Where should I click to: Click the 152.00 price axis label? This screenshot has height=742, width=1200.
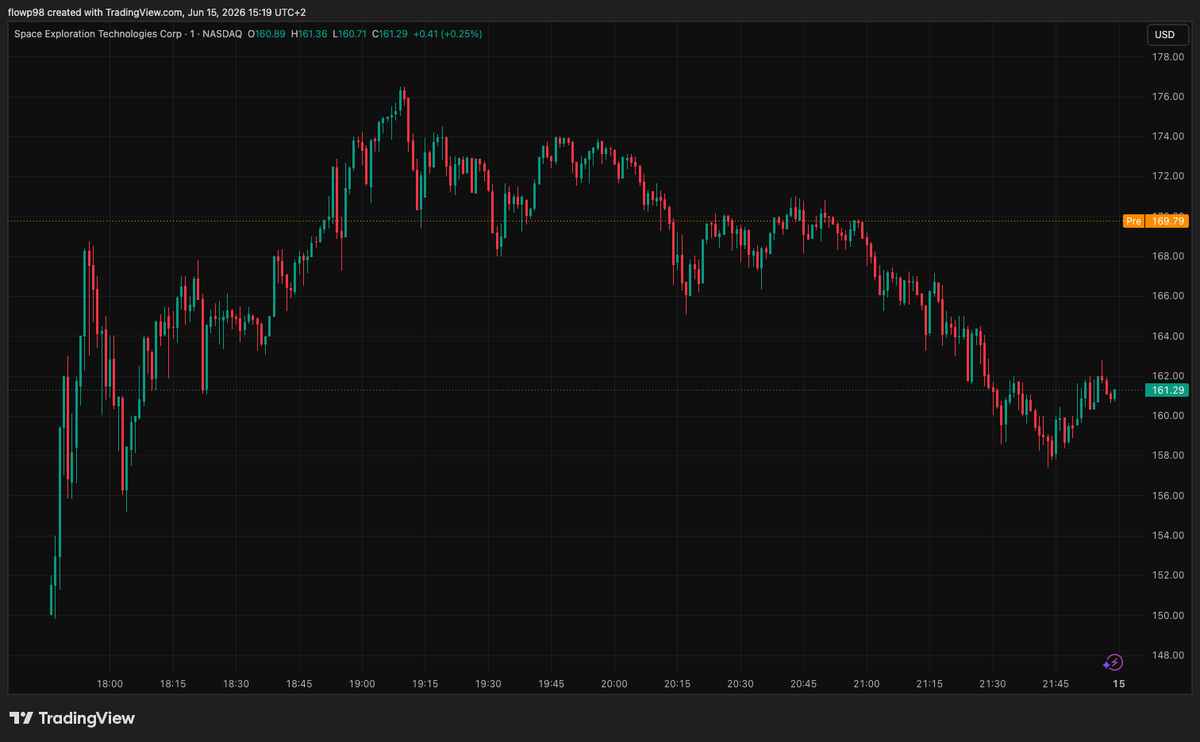(x=1168, y=576)
